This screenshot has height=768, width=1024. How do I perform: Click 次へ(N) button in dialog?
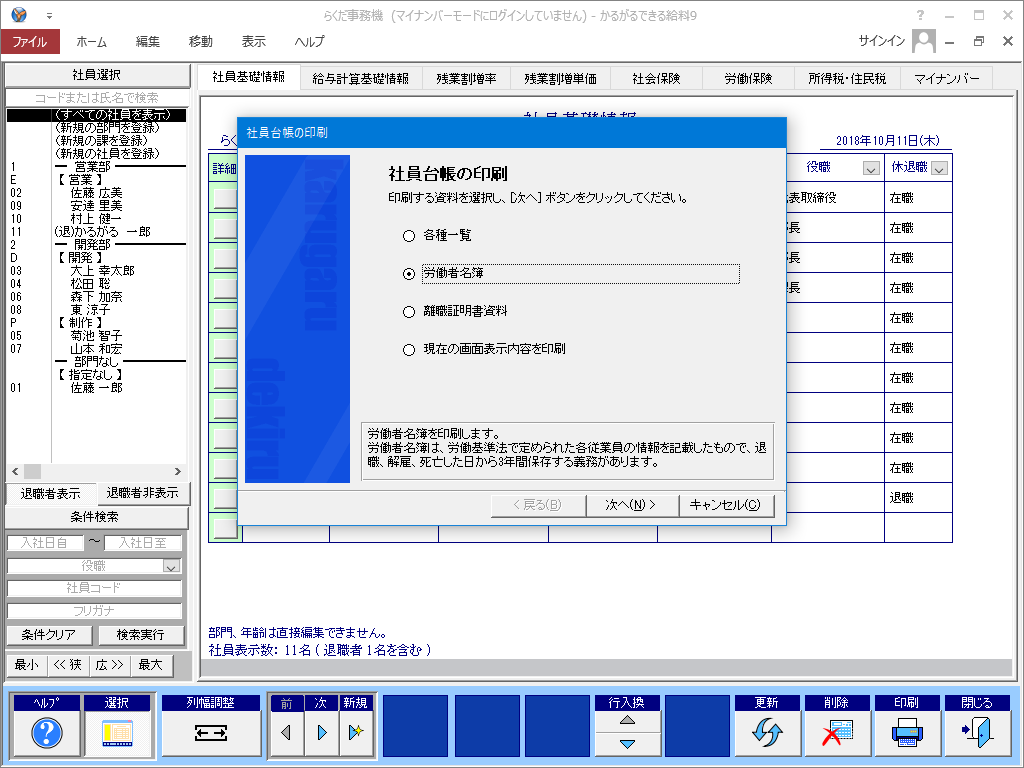(631, 505)
